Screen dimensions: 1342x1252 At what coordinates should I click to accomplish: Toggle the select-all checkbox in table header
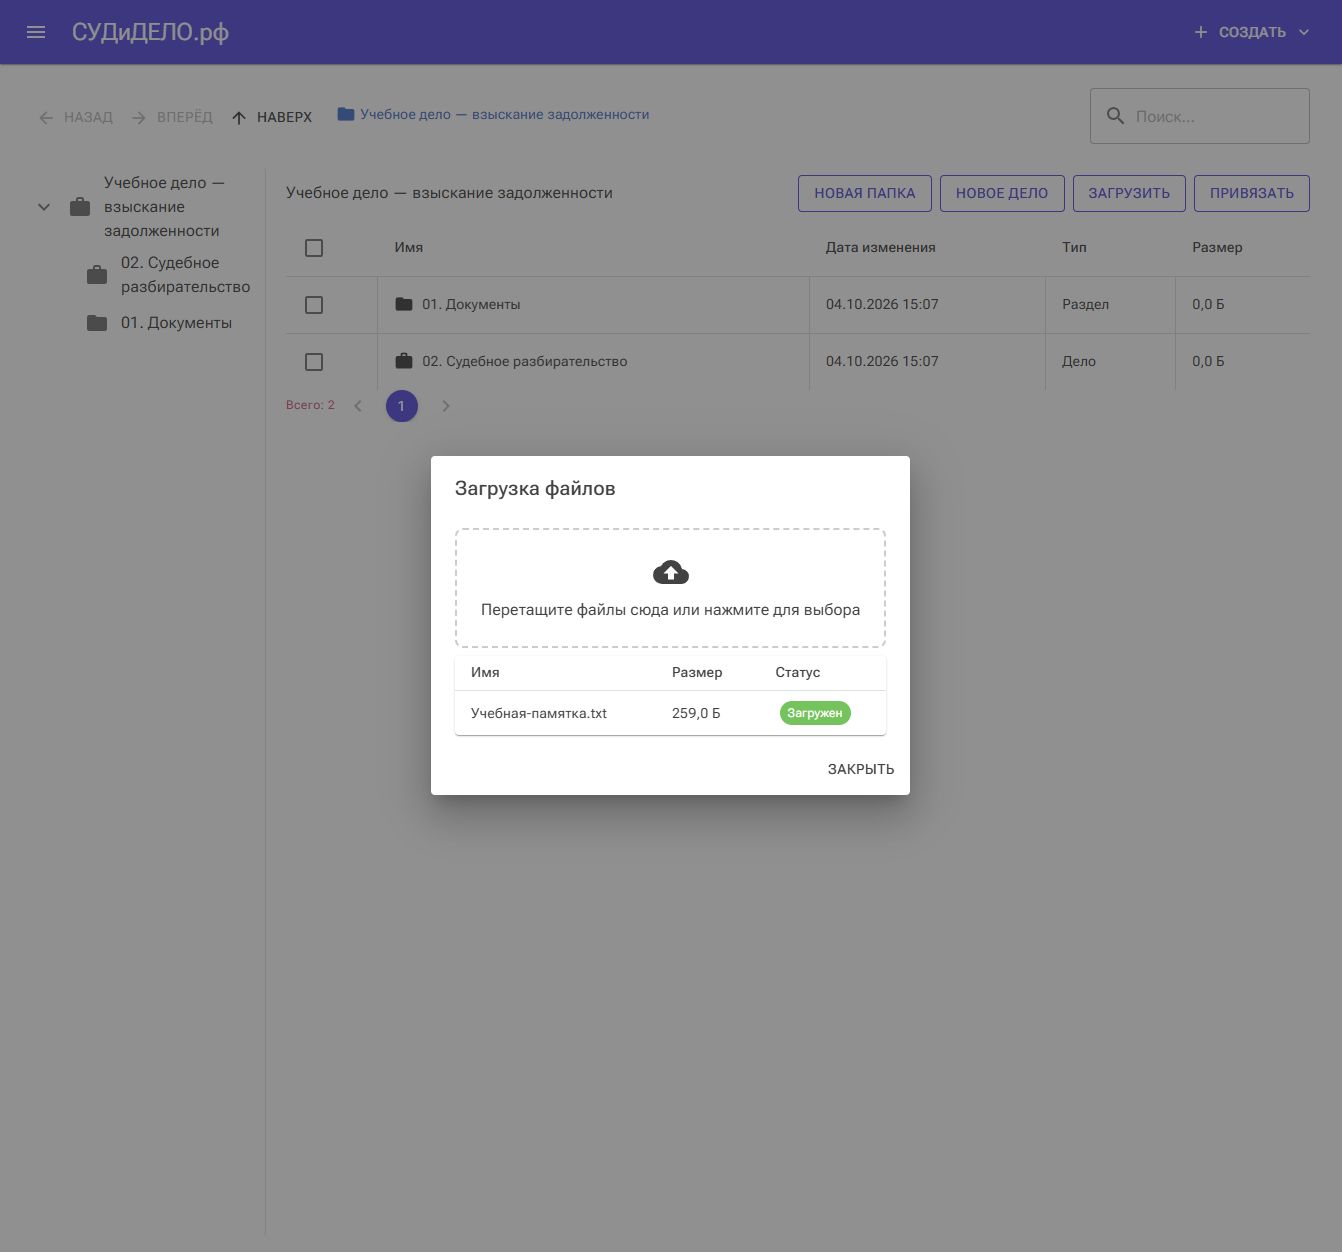(x=314, y=248)
